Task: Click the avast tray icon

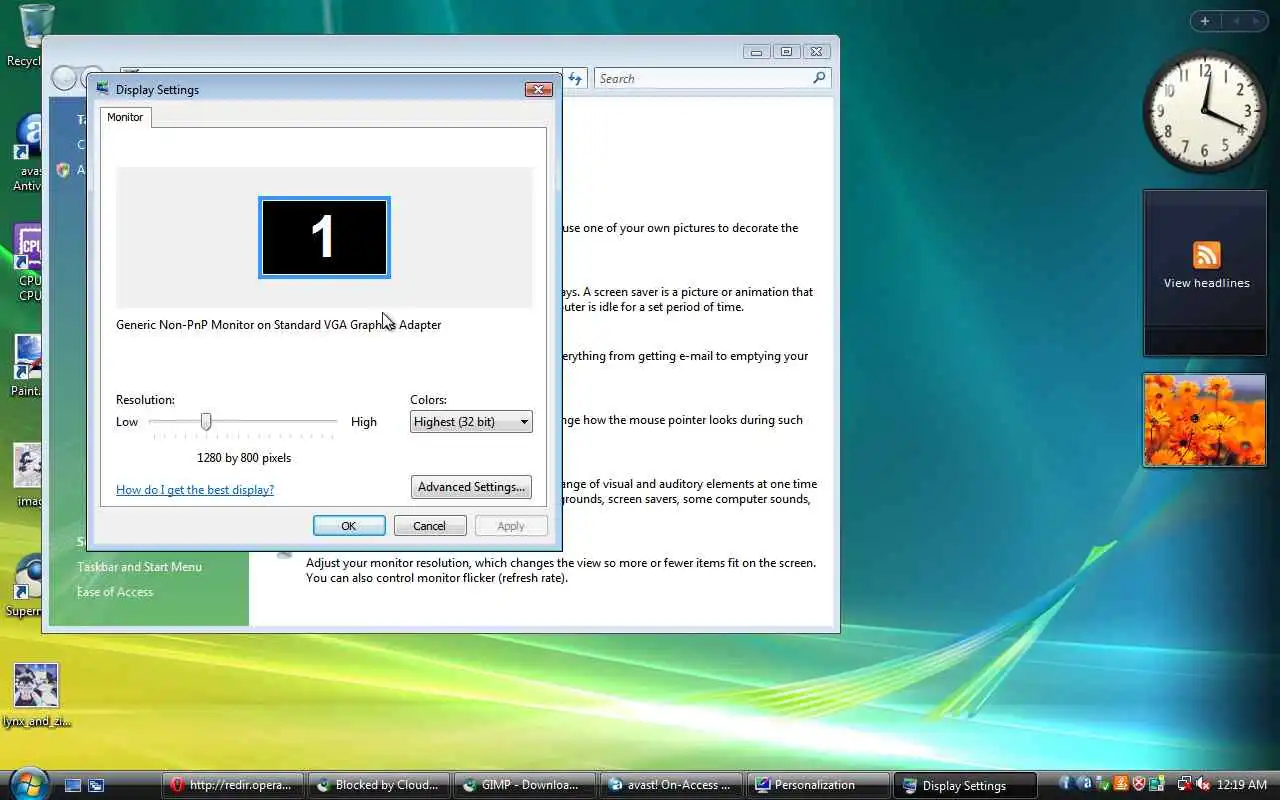Action: click(1086, 784)
